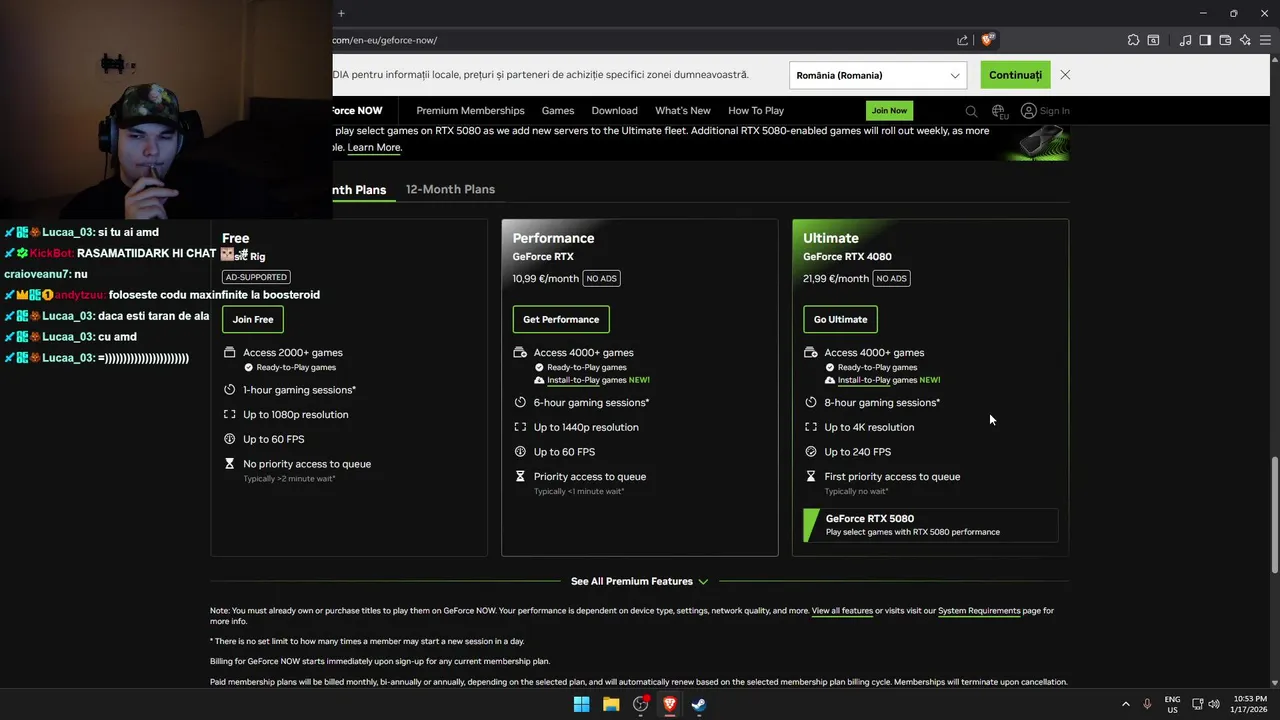The width and height of the screenshot is (1280, 720).
Task: Toggle the Brave sidebar panel icon
Action: [x=1205, y=40]
